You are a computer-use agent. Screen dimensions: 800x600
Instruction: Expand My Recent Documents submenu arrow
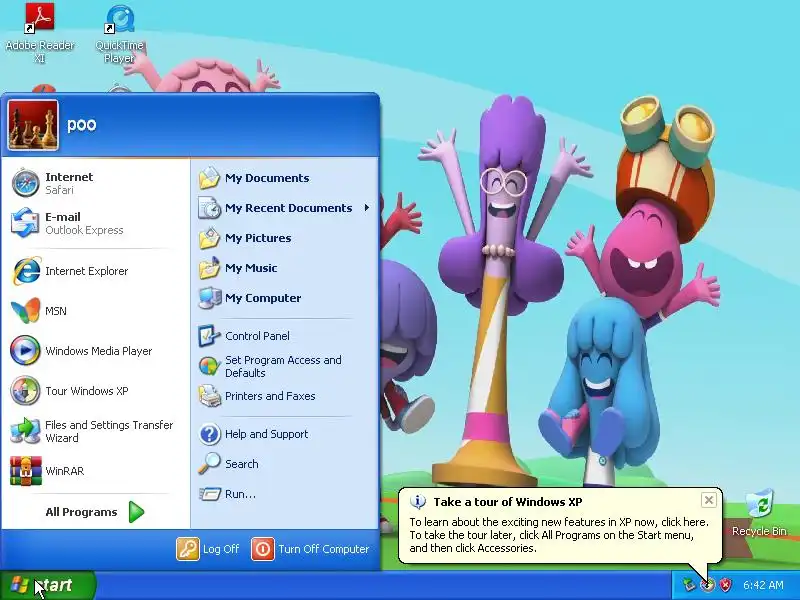coord(366,208)
